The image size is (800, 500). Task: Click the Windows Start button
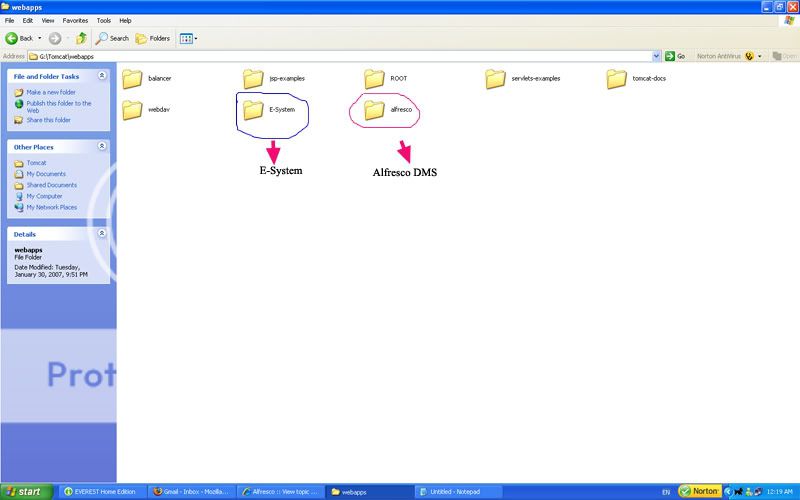coord(27,492)
